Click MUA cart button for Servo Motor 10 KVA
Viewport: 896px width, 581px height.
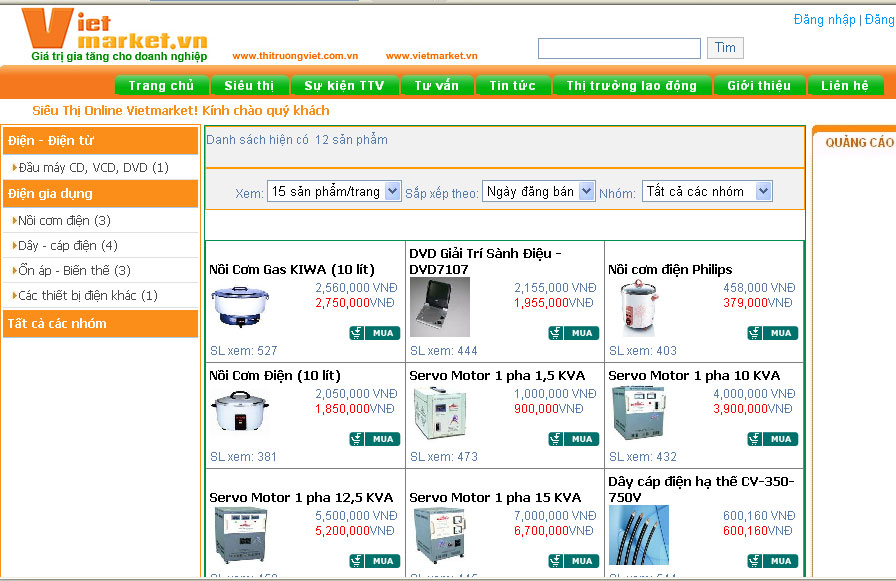772,439
